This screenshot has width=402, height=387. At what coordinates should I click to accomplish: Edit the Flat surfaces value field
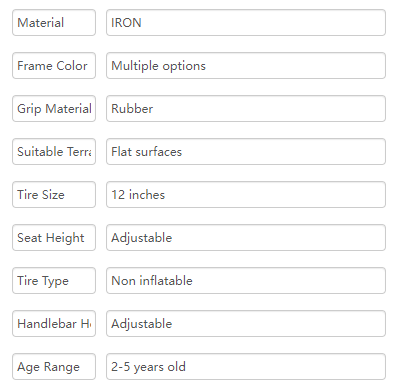[246, 152]
